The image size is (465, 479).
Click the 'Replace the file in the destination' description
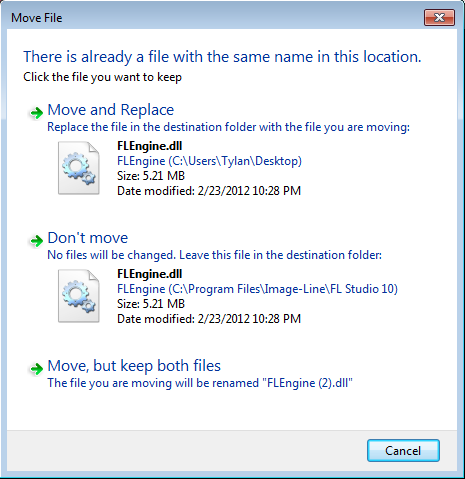pyautogui.click(x=228, y=127)
